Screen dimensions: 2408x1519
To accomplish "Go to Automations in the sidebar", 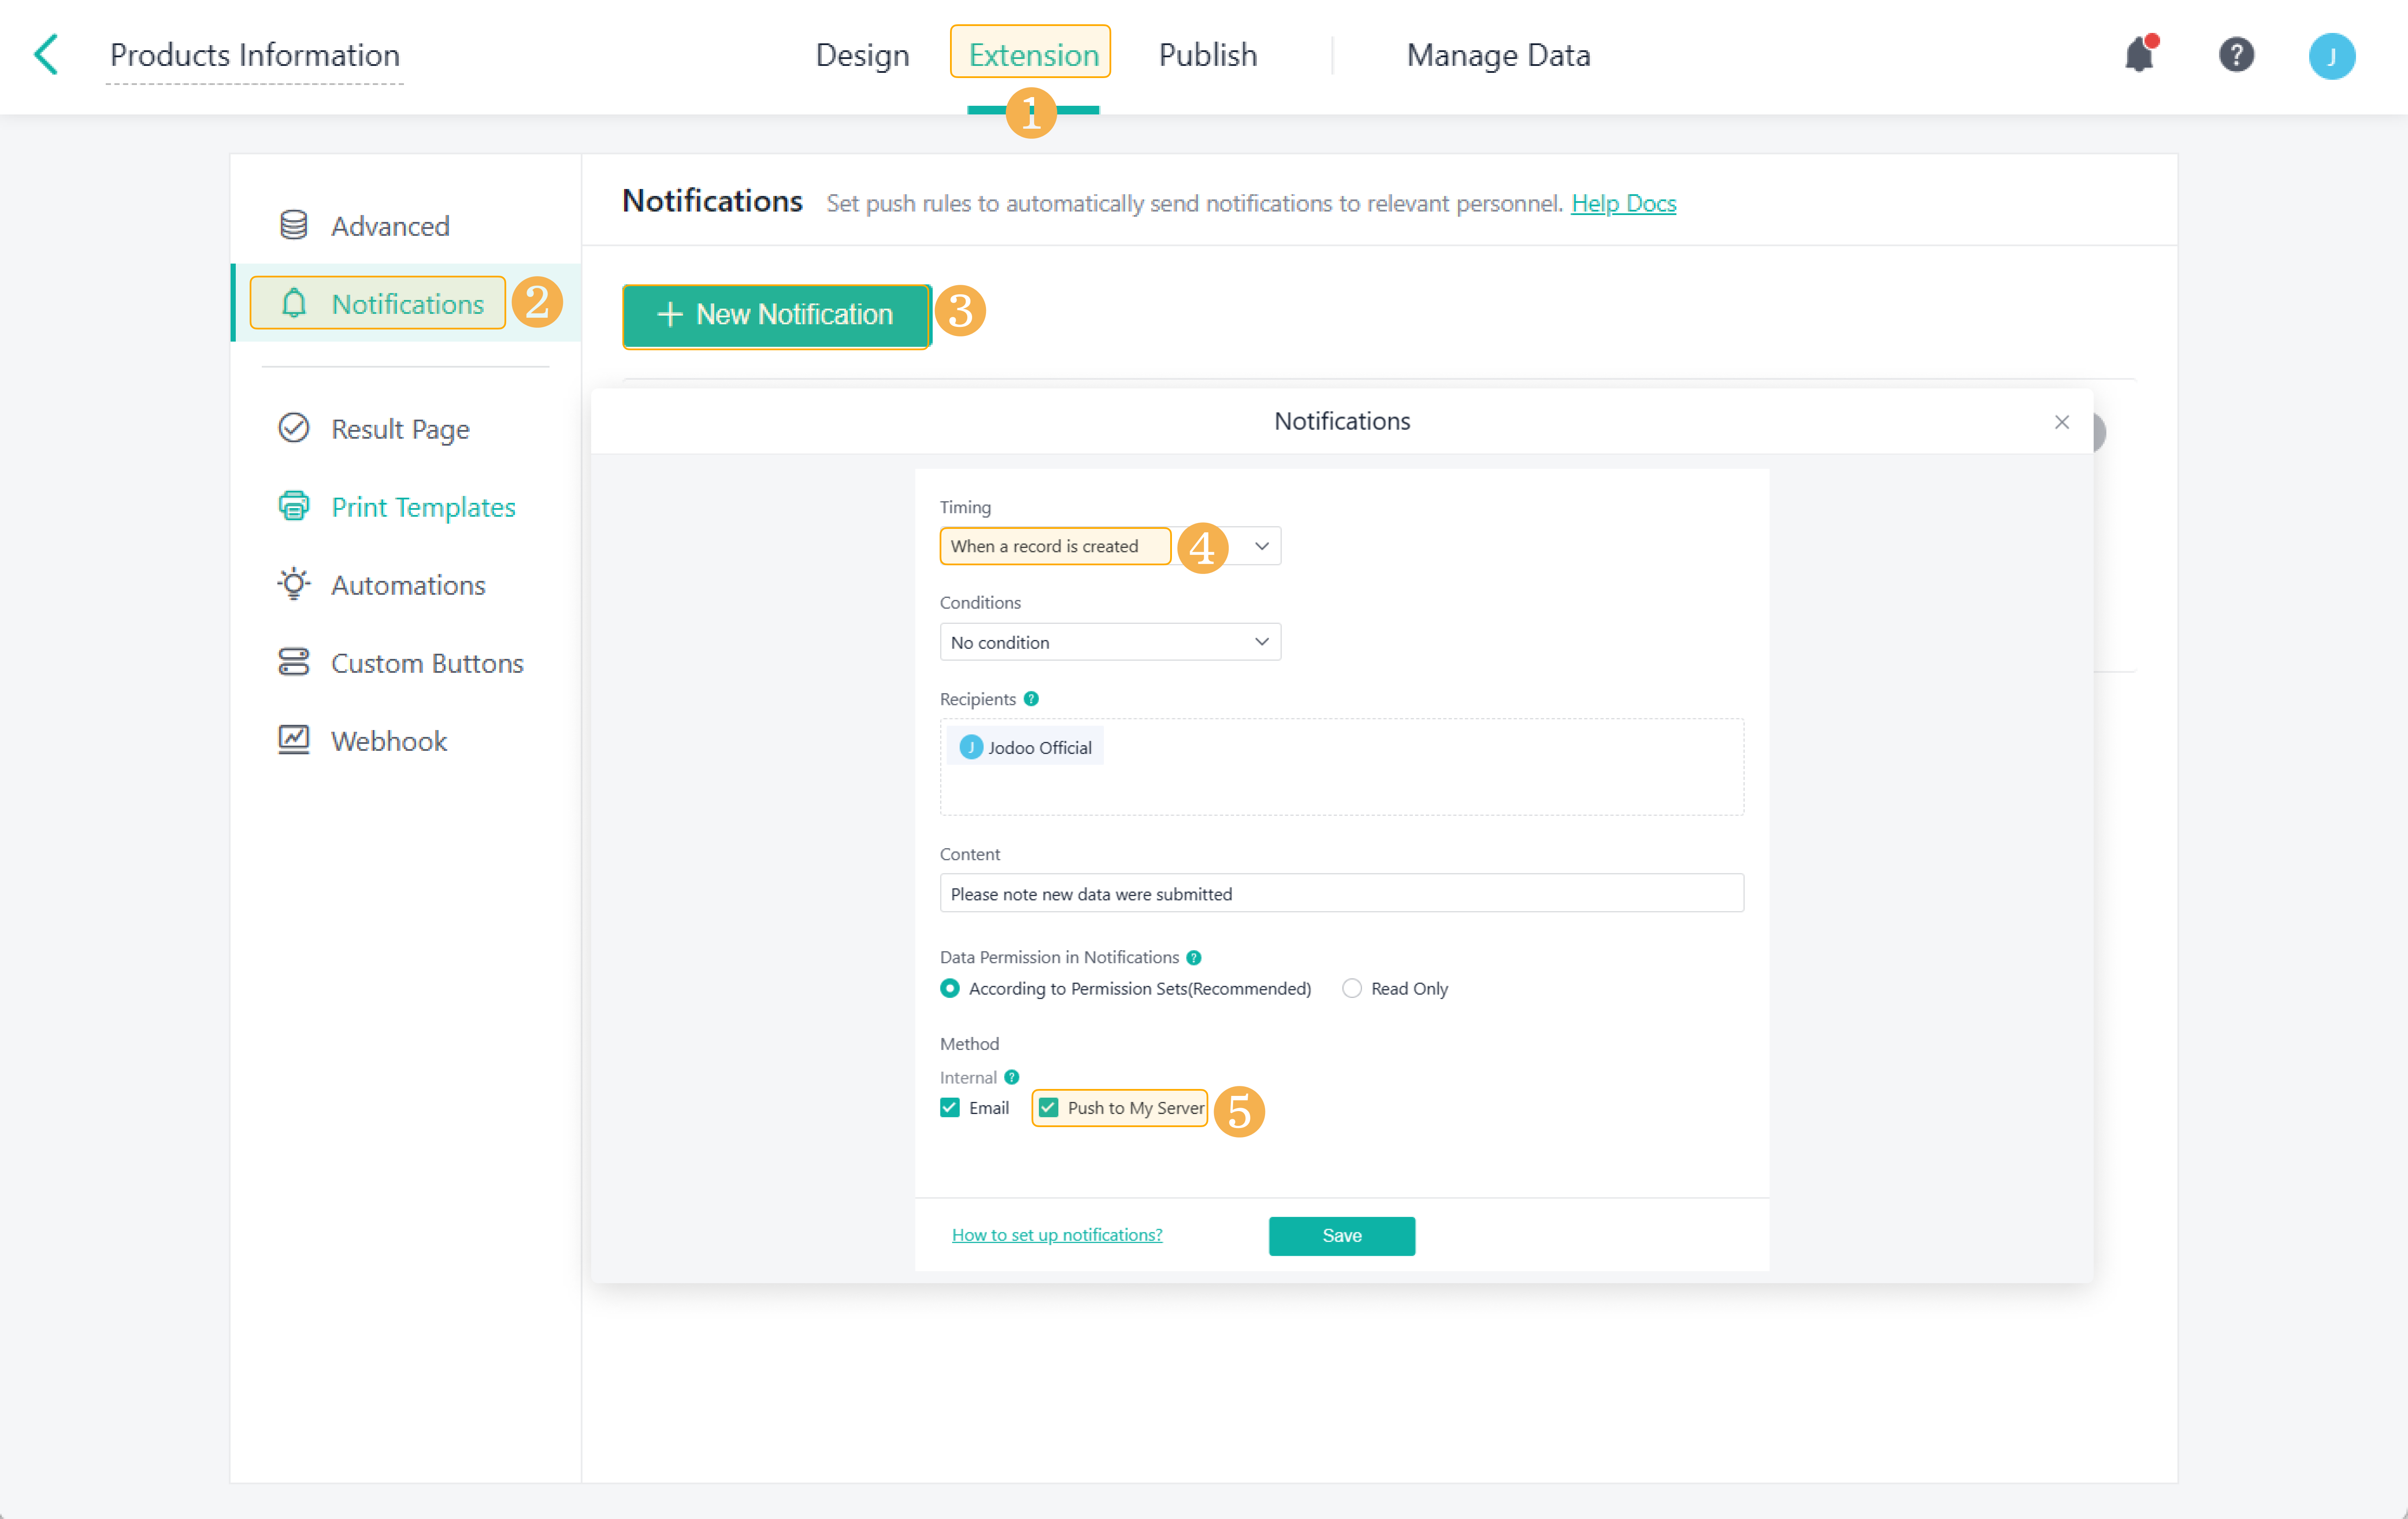I will [x=407, y=585].
